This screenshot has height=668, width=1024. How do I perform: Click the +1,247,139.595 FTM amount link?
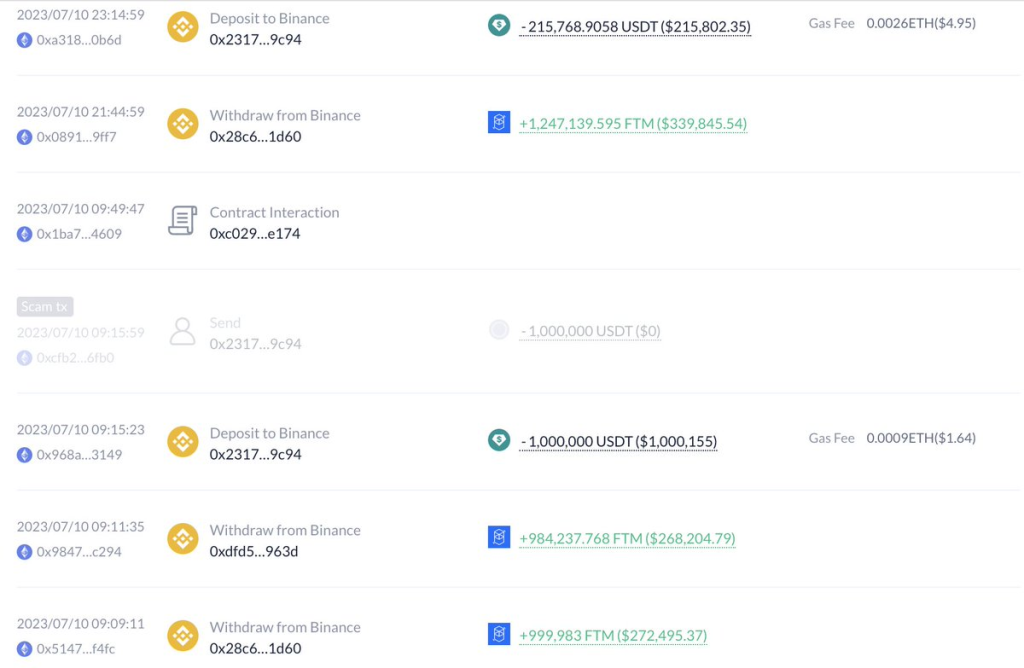coord(632,124)
